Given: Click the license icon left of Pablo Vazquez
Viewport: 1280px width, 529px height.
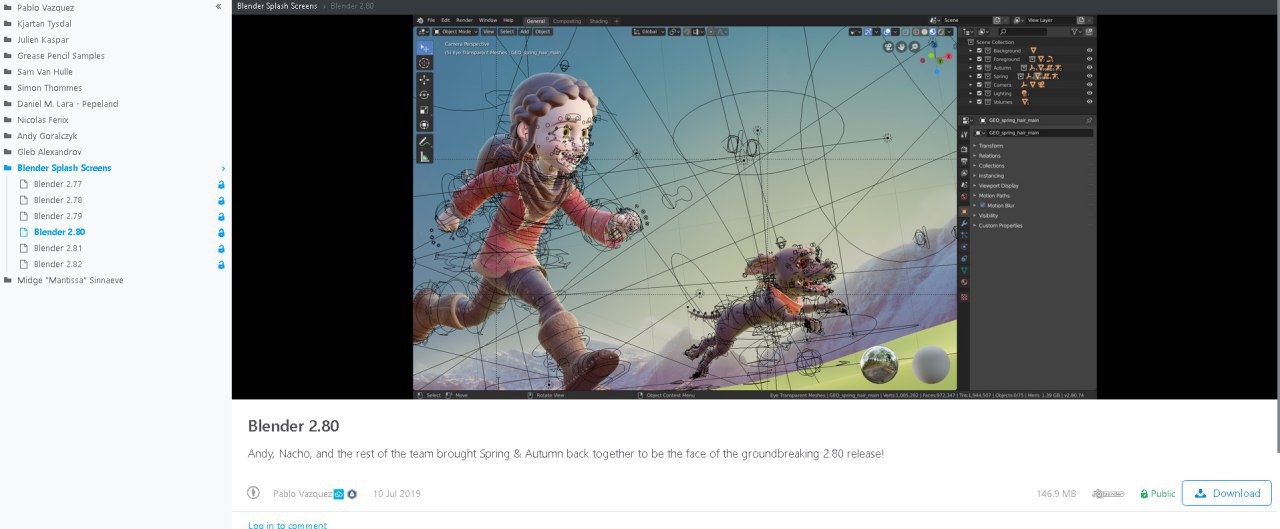Looking at the screenshot, I should click(x=254, y=493).
